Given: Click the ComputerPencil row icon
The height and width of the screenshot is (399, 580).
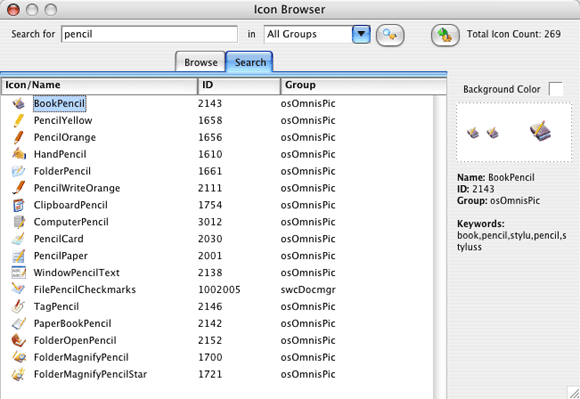Looking at the screenshot, I should point(18,222).
